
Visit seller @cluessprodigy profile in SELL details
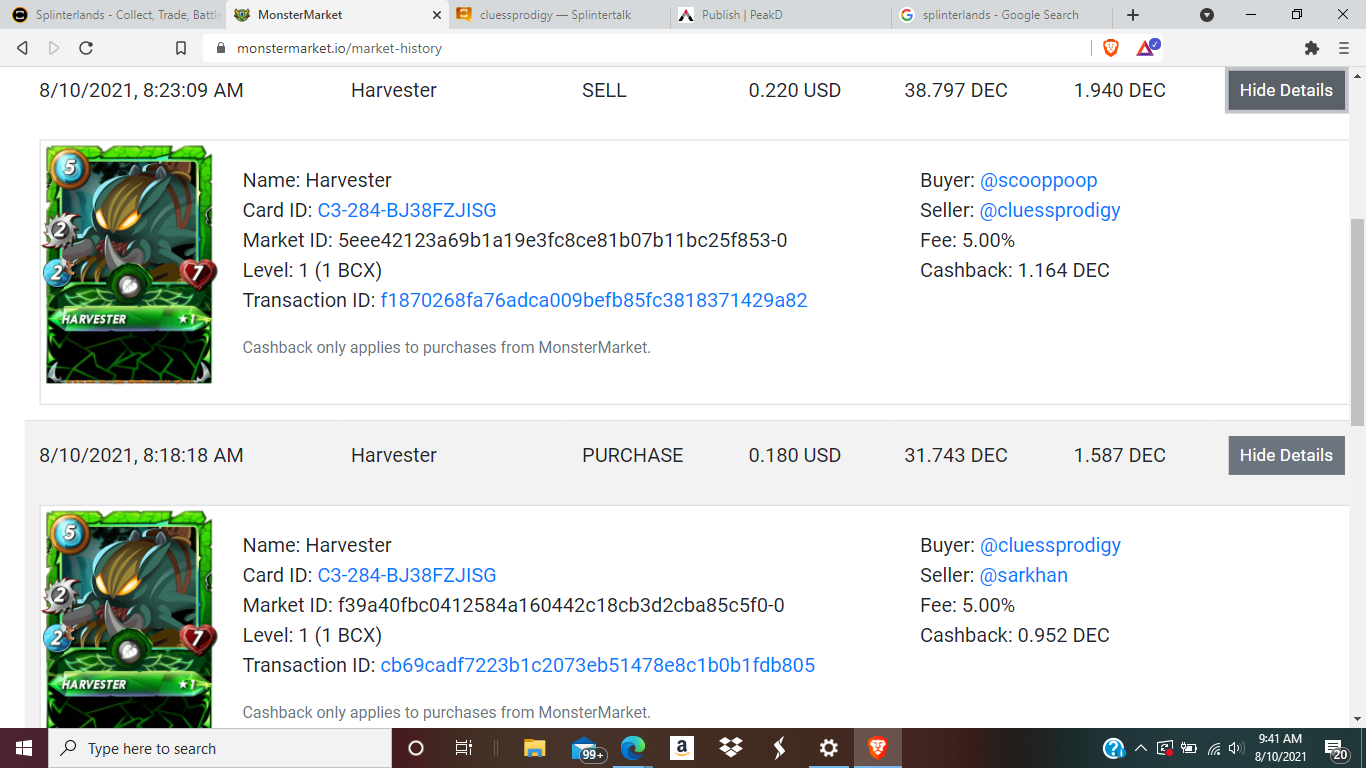1050,210
